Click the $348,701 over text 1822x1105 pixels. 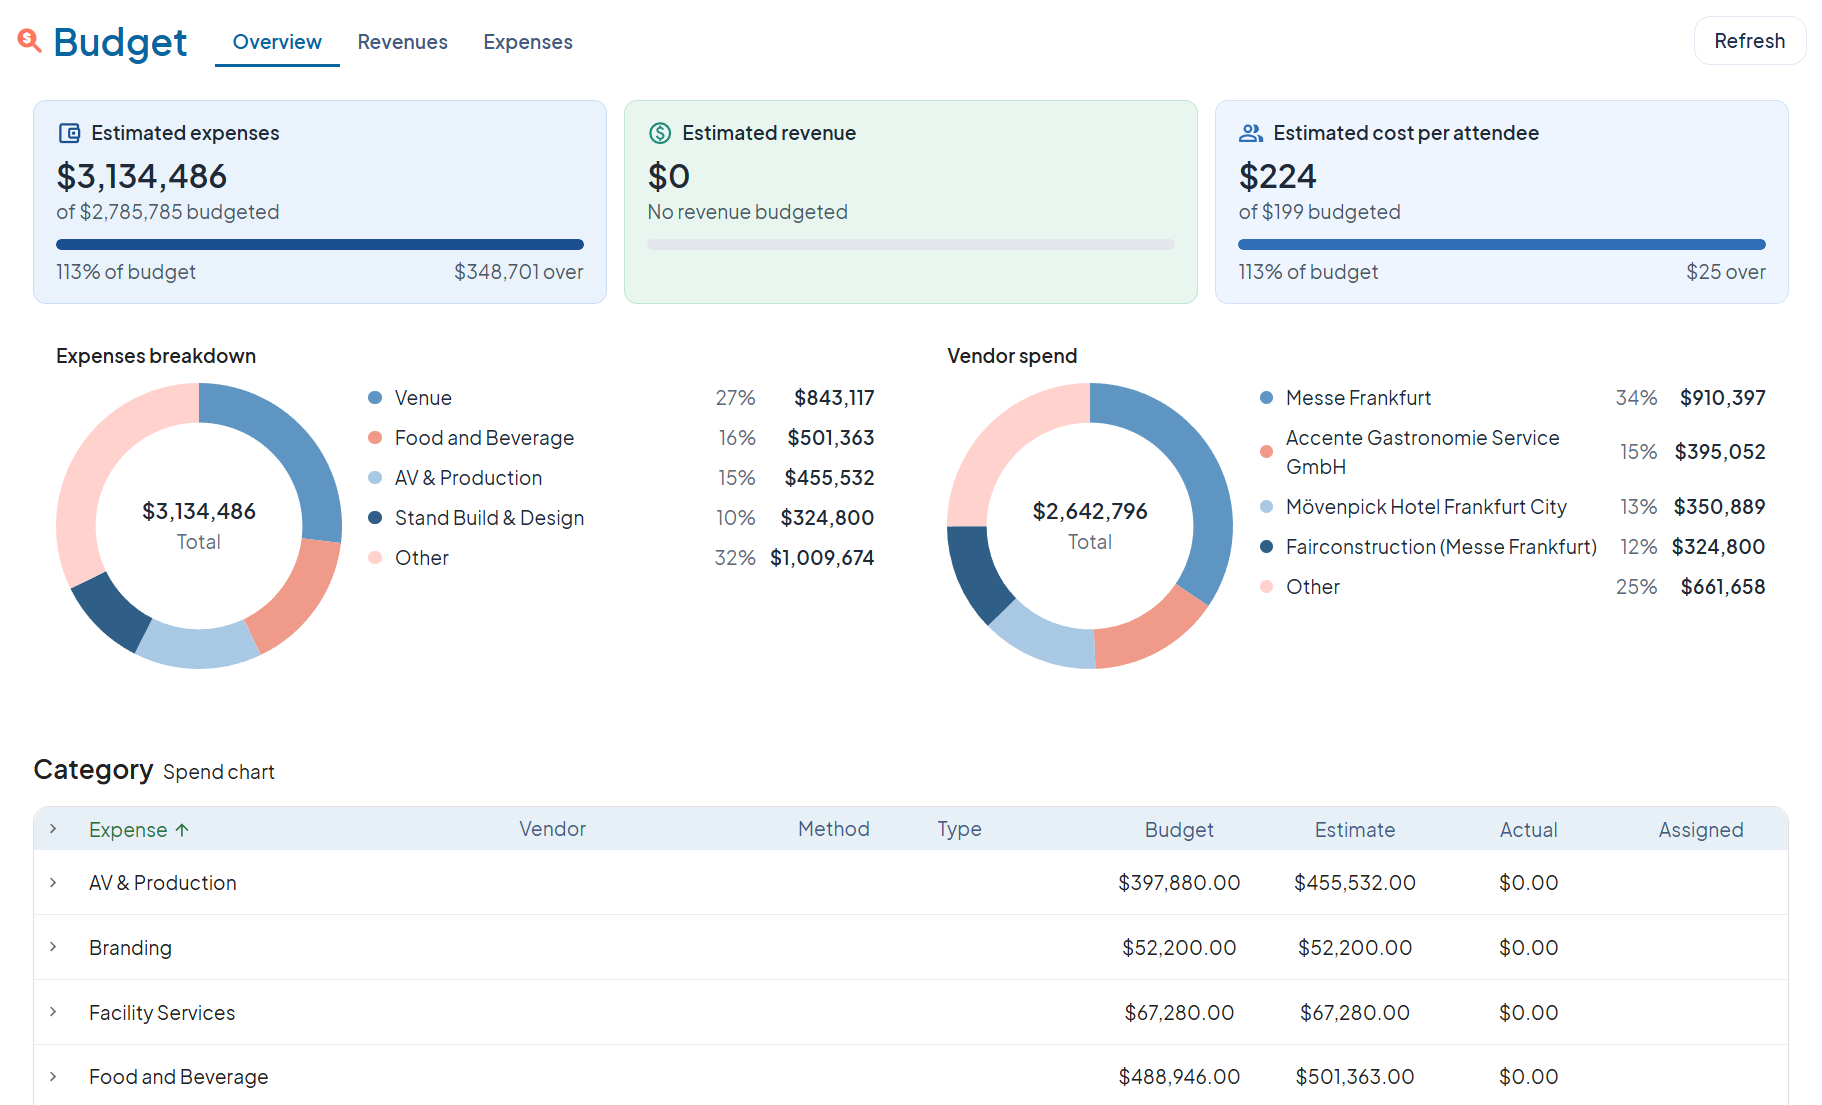point(519,272)
